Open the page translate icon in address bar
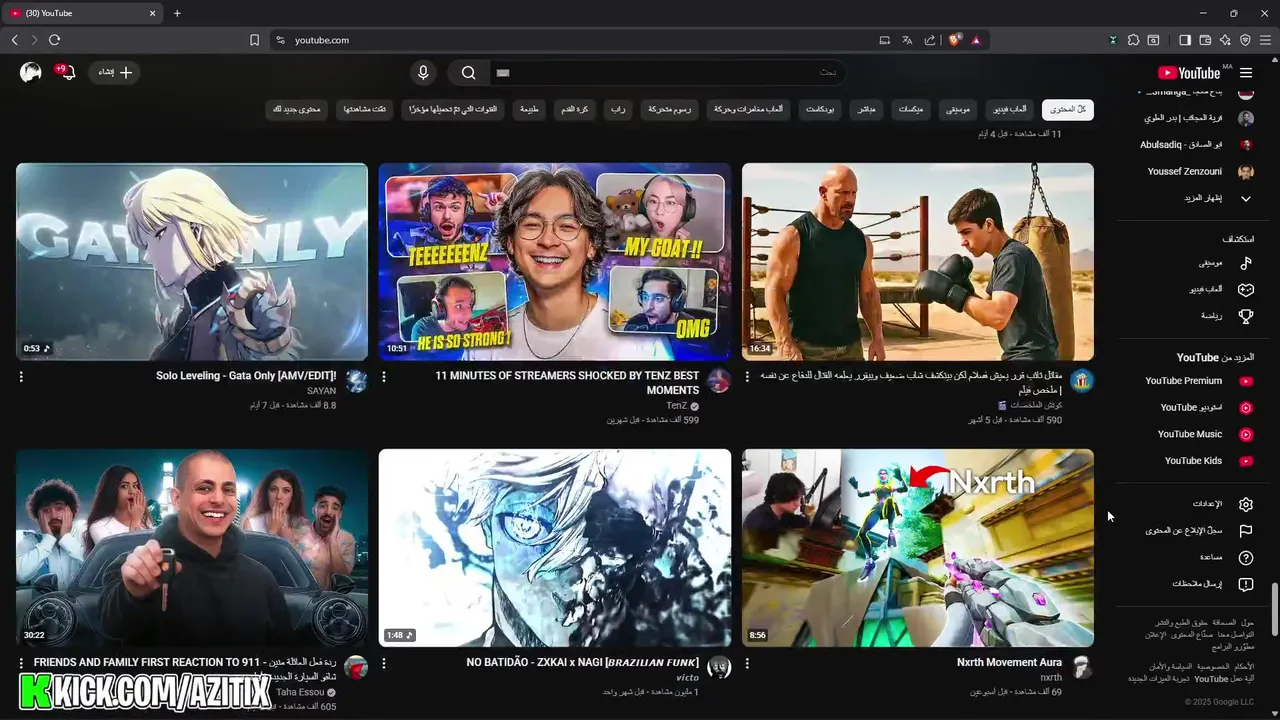 [x=907, y=40]
